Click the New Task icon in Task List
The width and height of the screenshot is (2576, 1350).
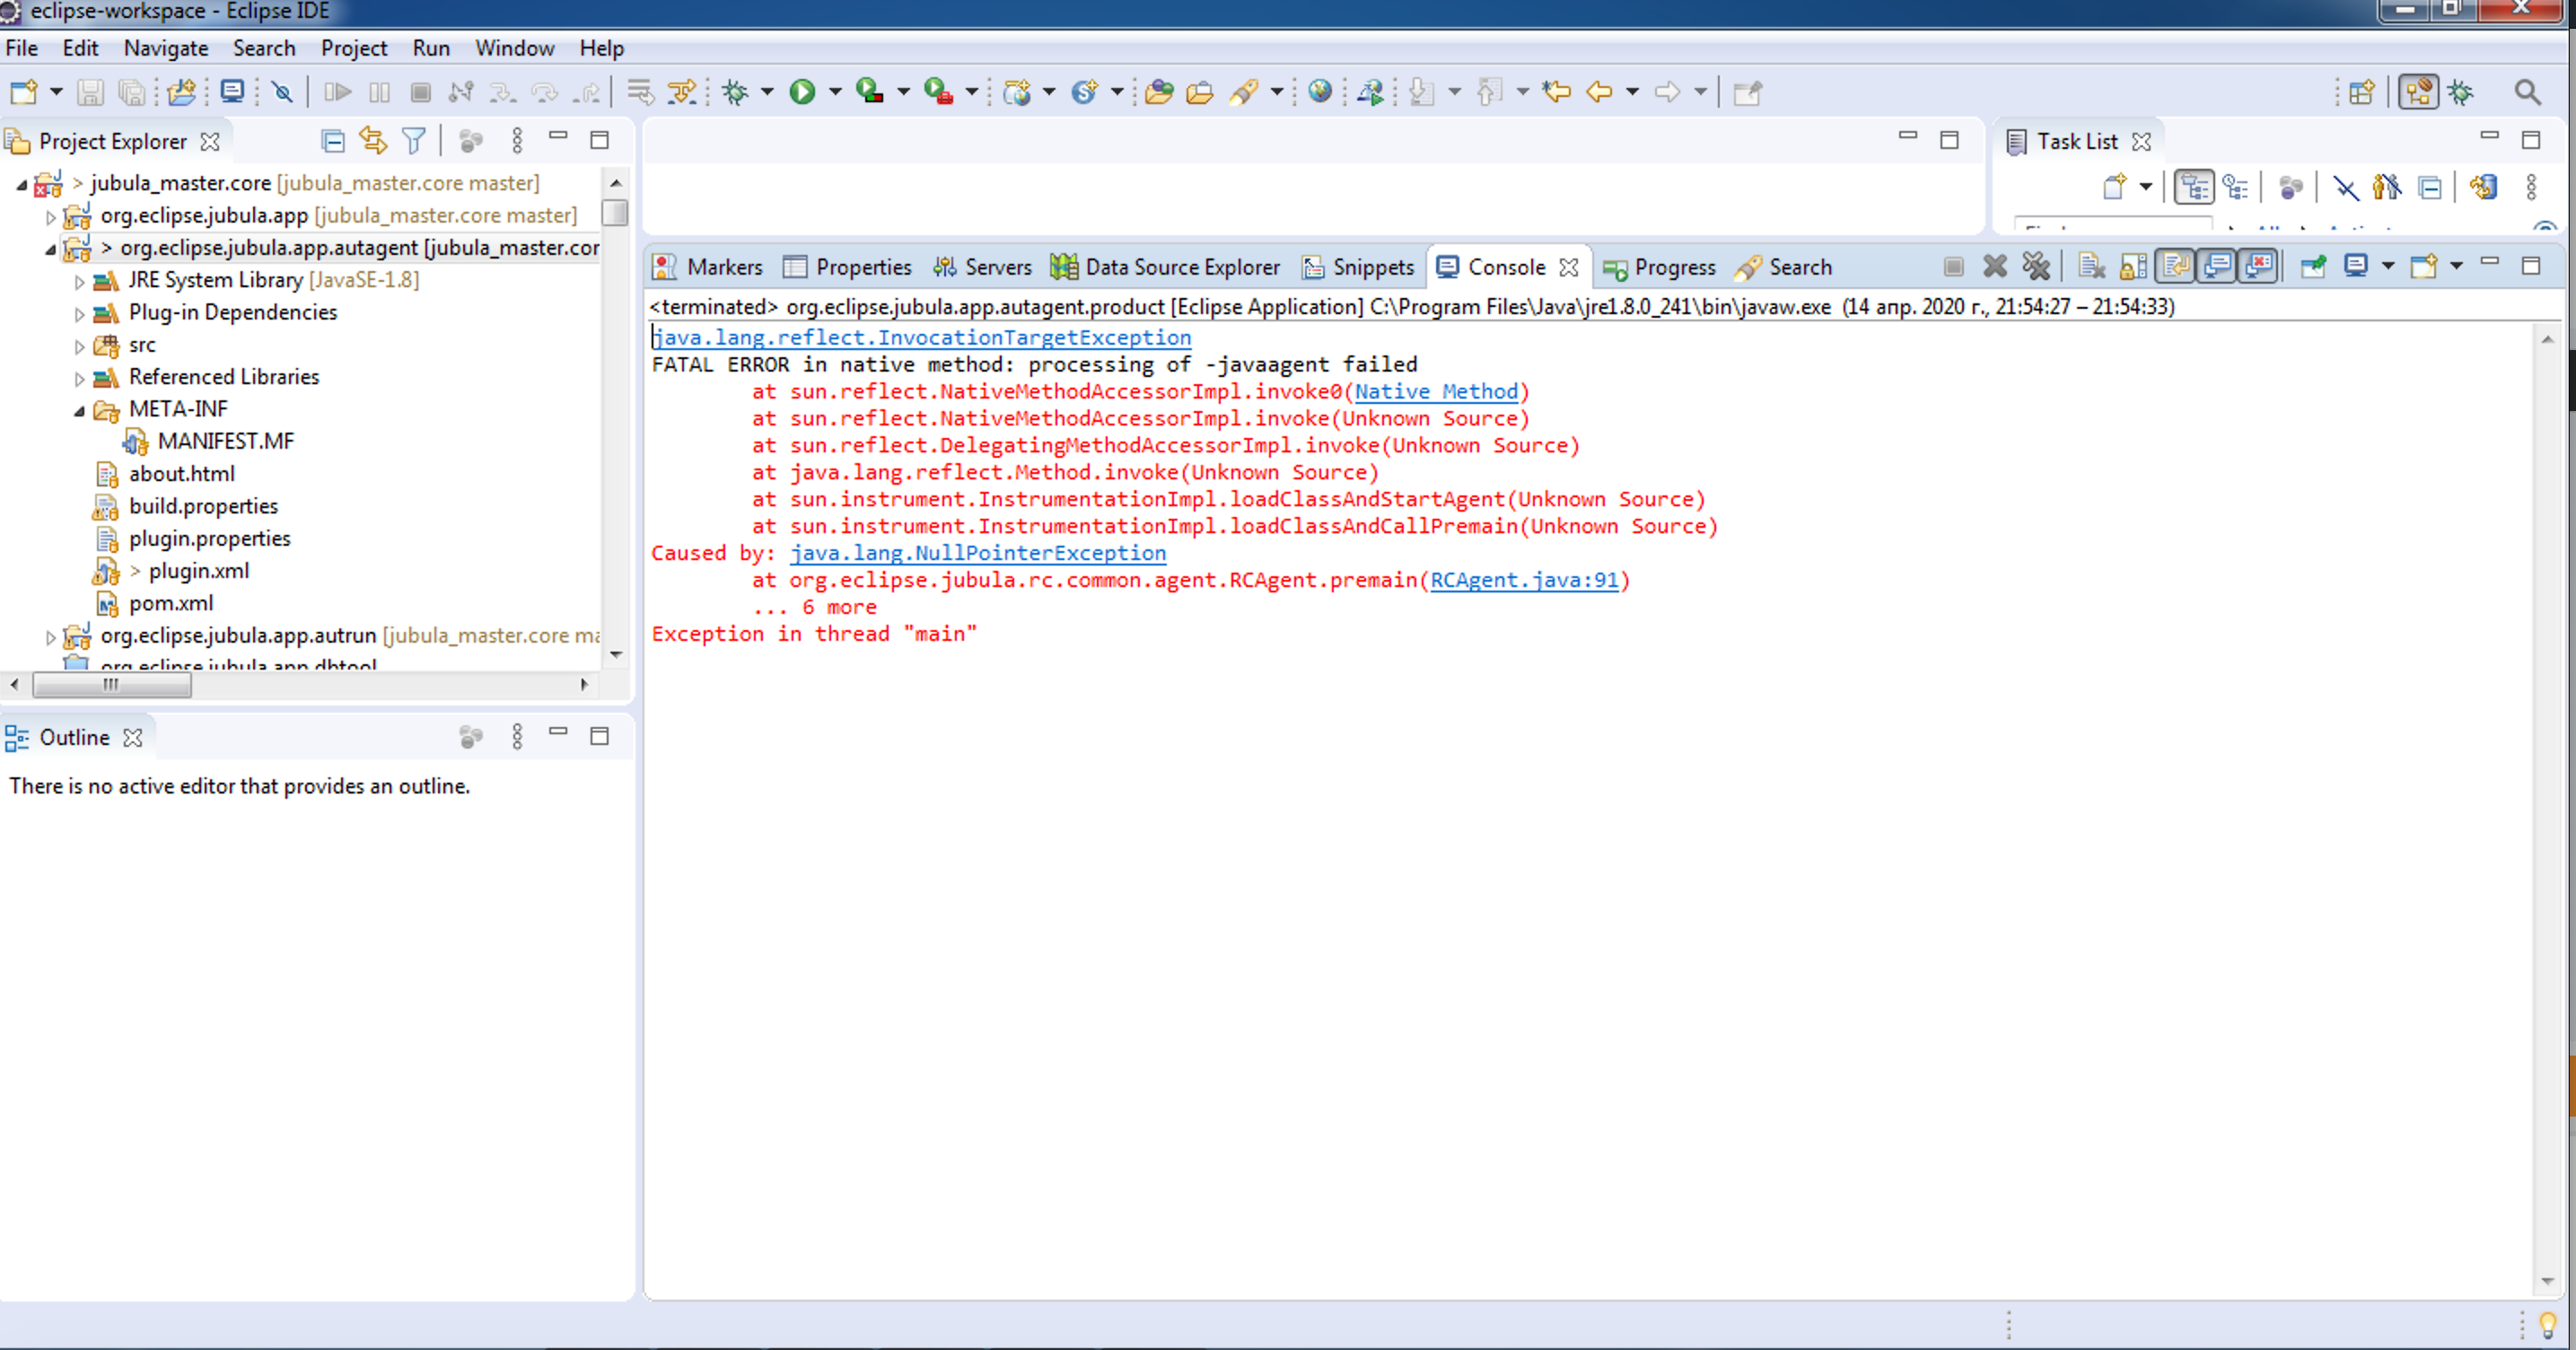(x=2114, y=187)
